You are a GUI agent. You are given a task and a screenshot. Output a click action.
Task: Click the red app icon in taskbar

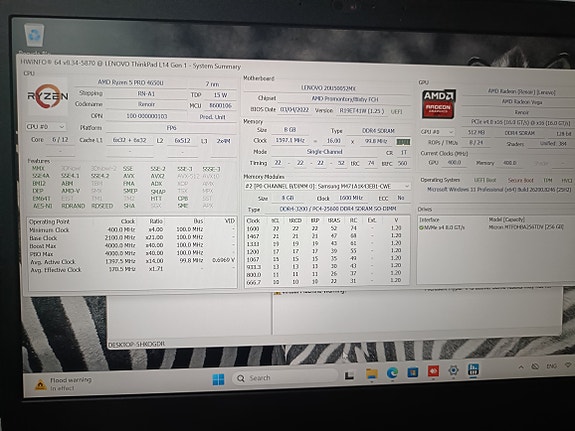point(433,371)
